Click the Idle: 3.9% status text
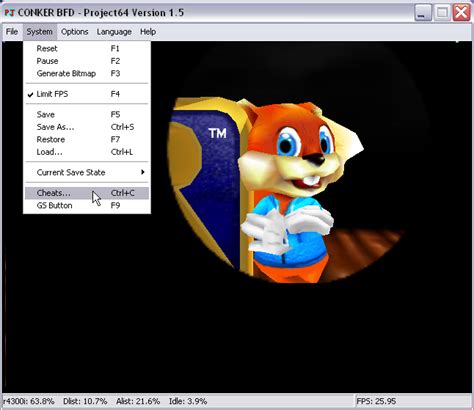 188,401
